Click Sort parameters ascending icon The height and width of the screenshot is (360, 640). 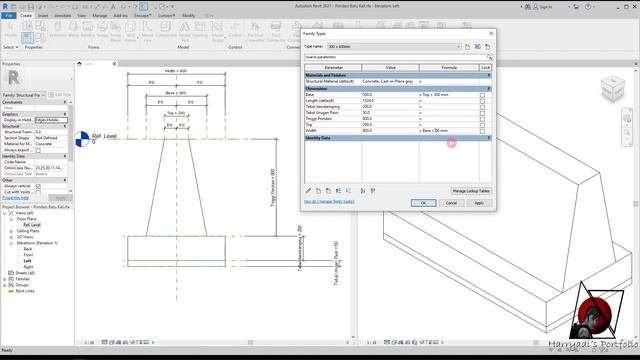tap(362, 191)
